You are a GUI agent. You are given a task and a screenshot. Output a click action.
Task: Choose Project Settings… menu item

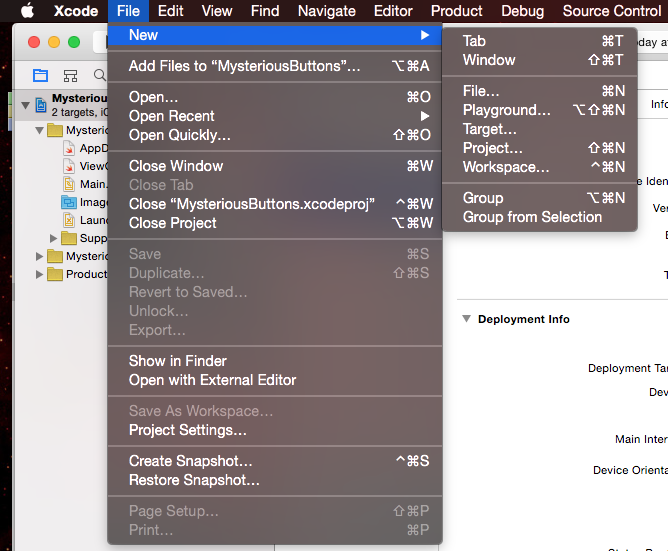275,430
